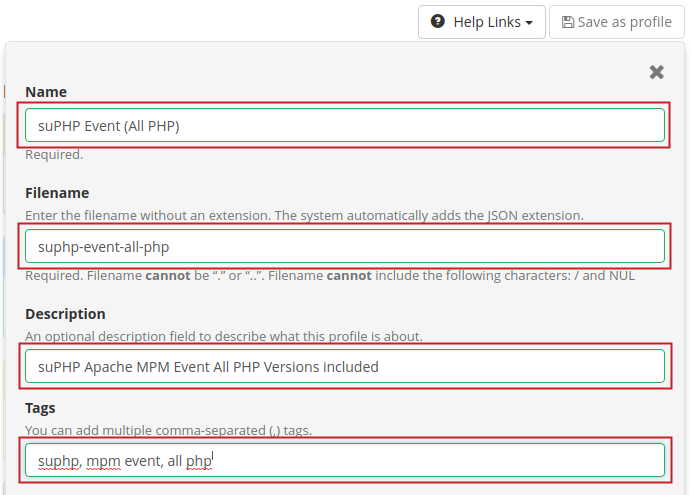Open the Help Links menu
The width and height of the screenshot is (690, 495).
pos(481,21)
